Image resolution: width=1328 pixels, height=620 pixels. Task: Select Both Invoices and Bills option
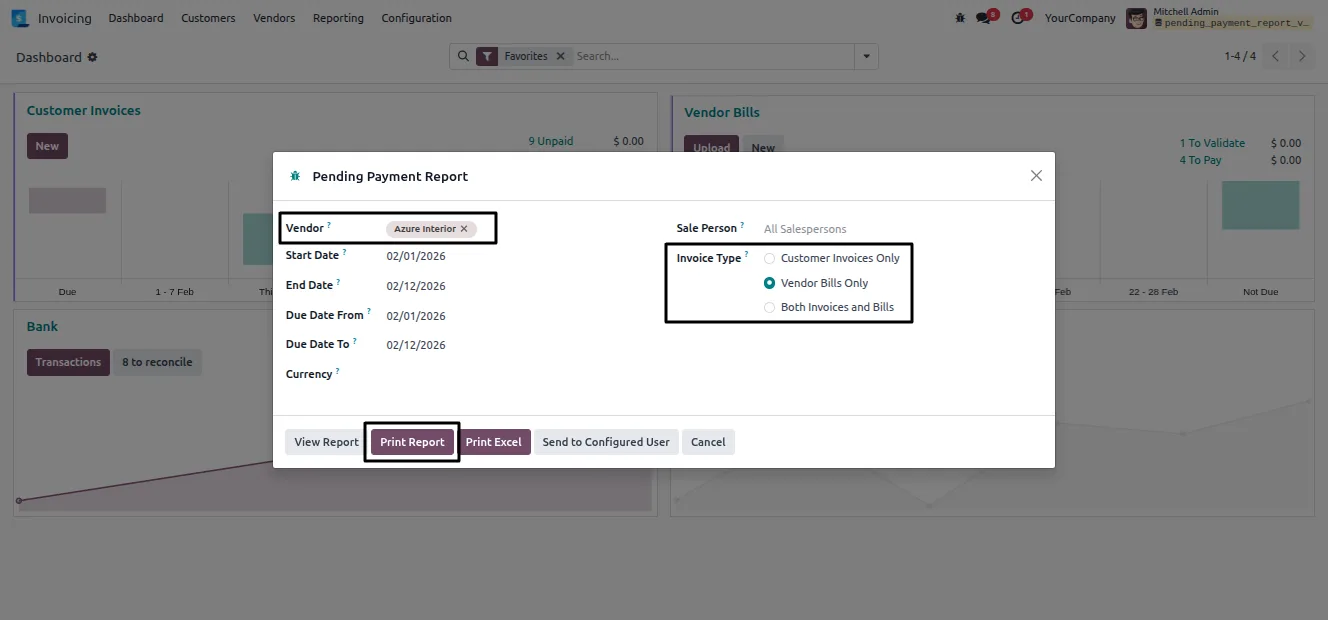770,307
